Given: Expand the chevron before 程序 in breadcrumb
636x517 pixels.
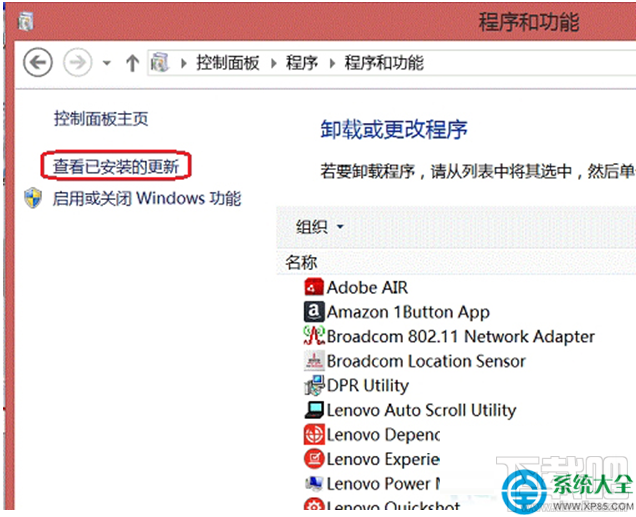Looking at the screenshot, I should click(x=274, y=63).
